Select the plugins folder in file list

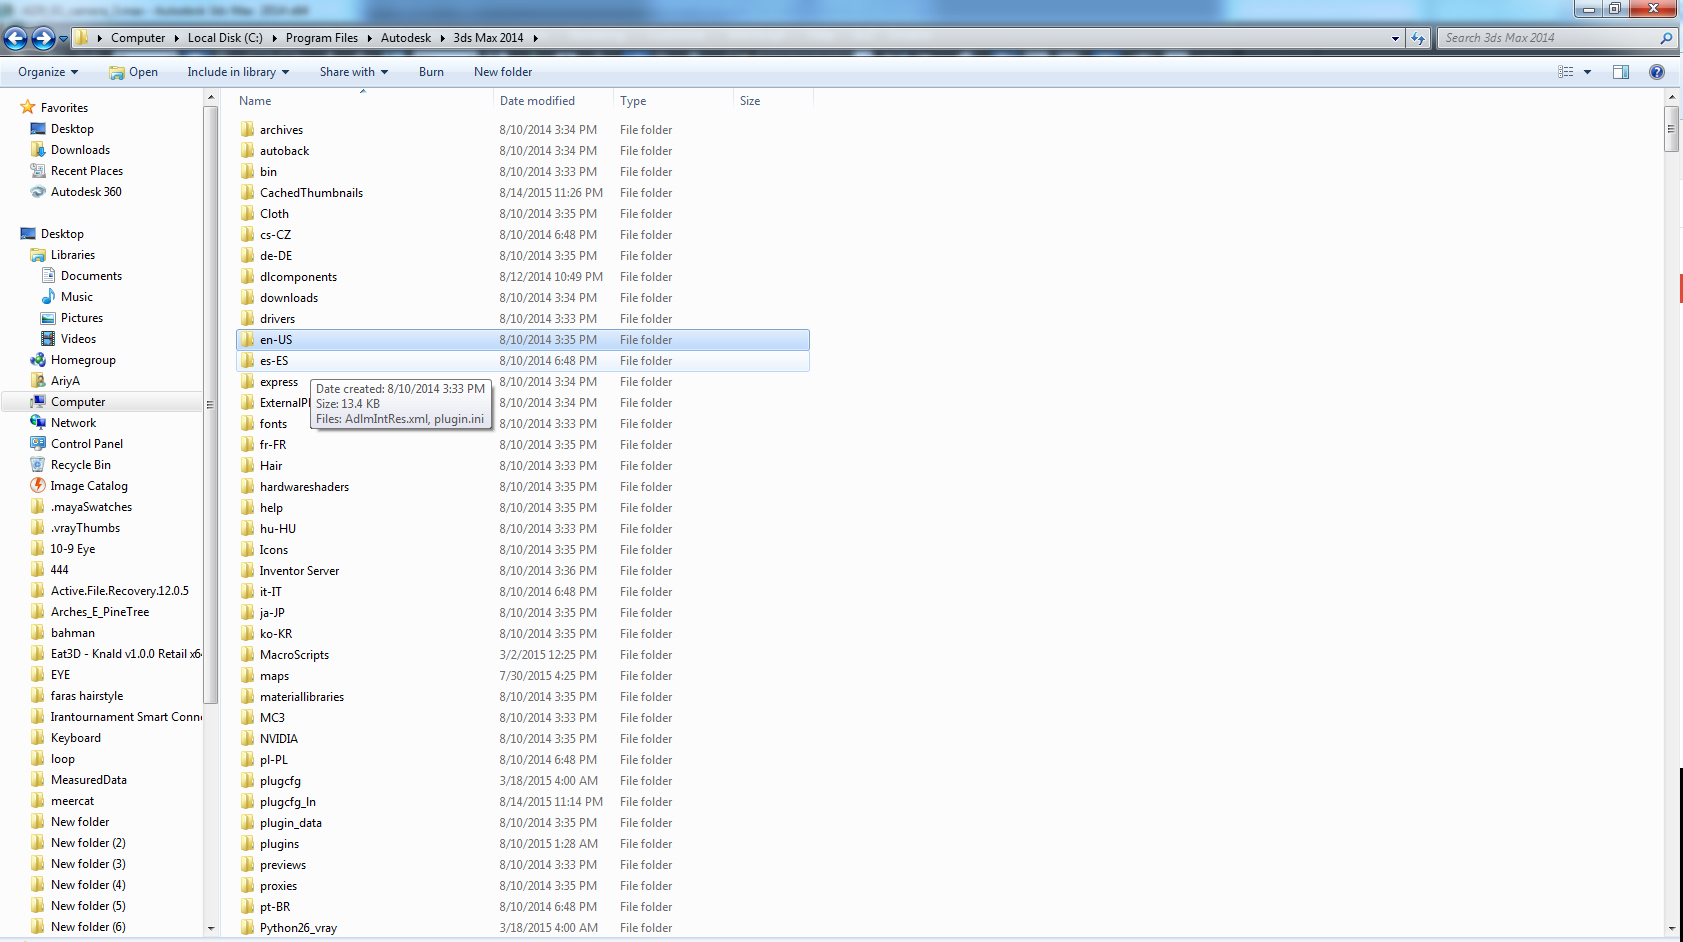[x=279, y=844]
